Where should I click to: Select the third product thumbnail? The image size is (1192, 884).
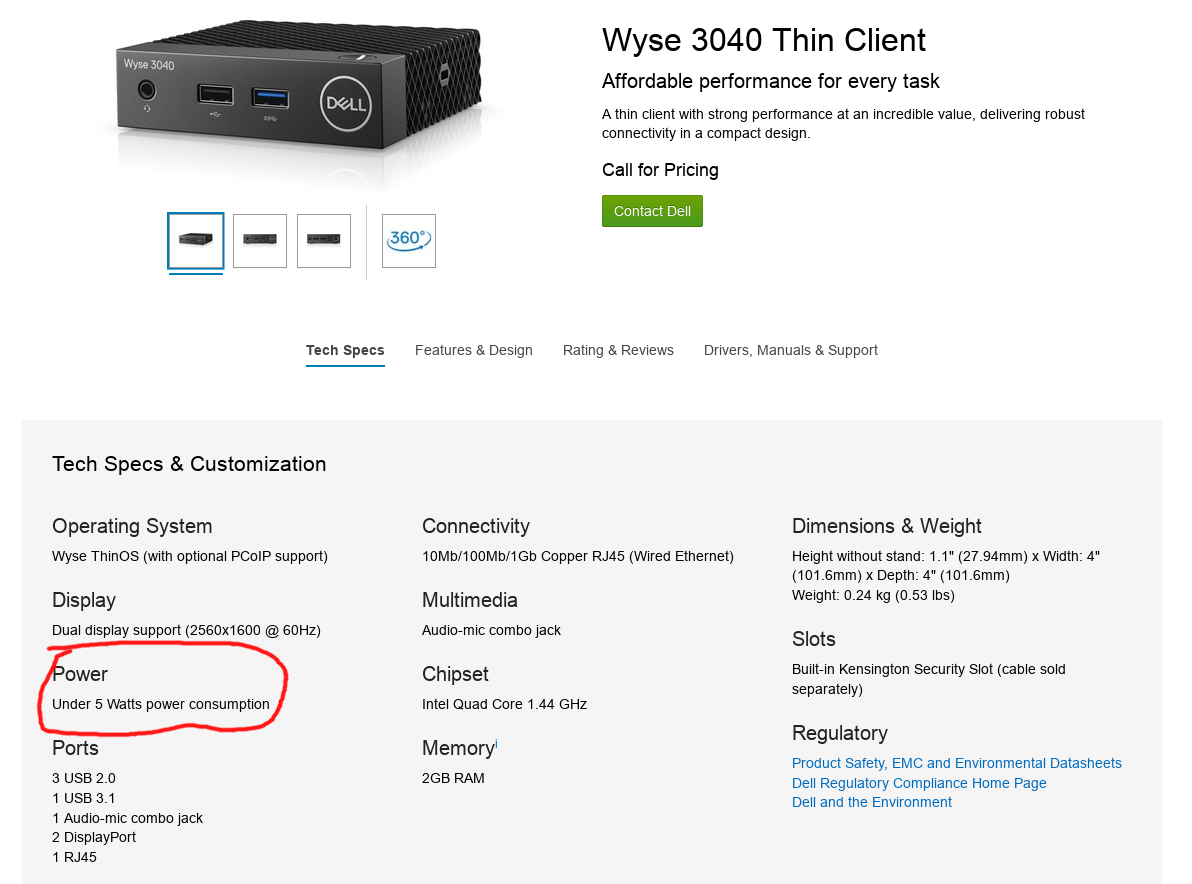point(324,241)
